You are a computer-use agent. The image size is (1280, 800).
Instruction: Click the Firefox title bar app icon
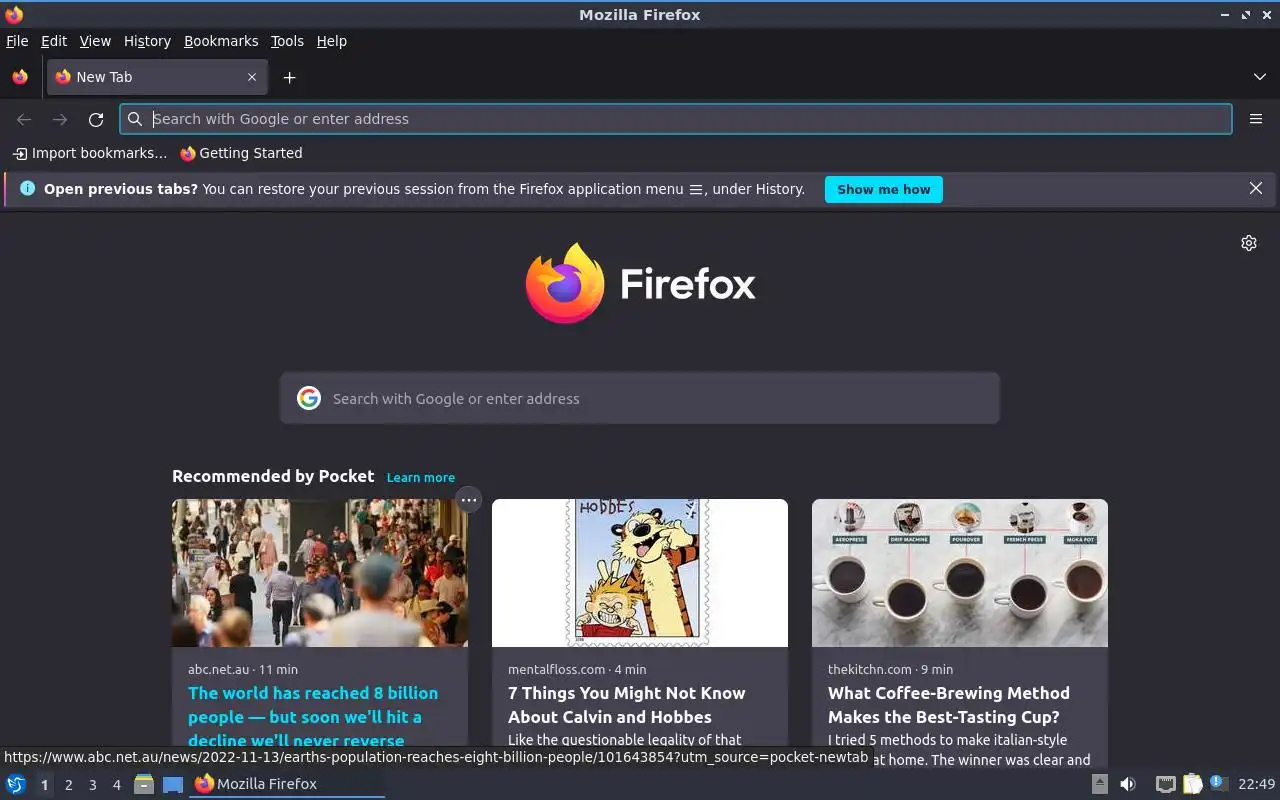point(14,14)
